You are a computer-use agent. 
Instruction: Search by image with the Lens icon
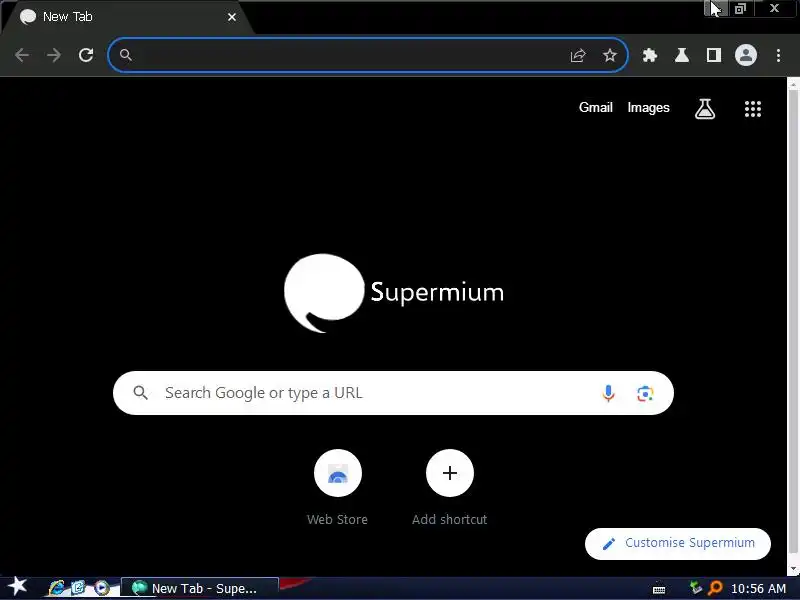tap(645, 393)
